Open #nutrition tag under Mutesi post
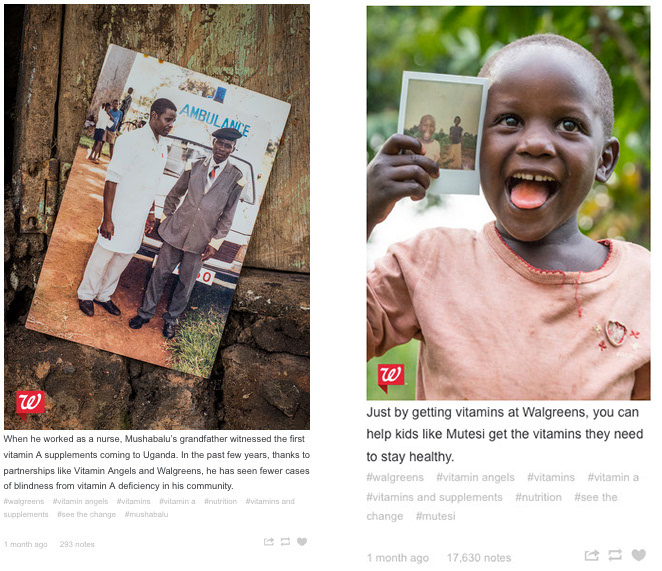 538,497
